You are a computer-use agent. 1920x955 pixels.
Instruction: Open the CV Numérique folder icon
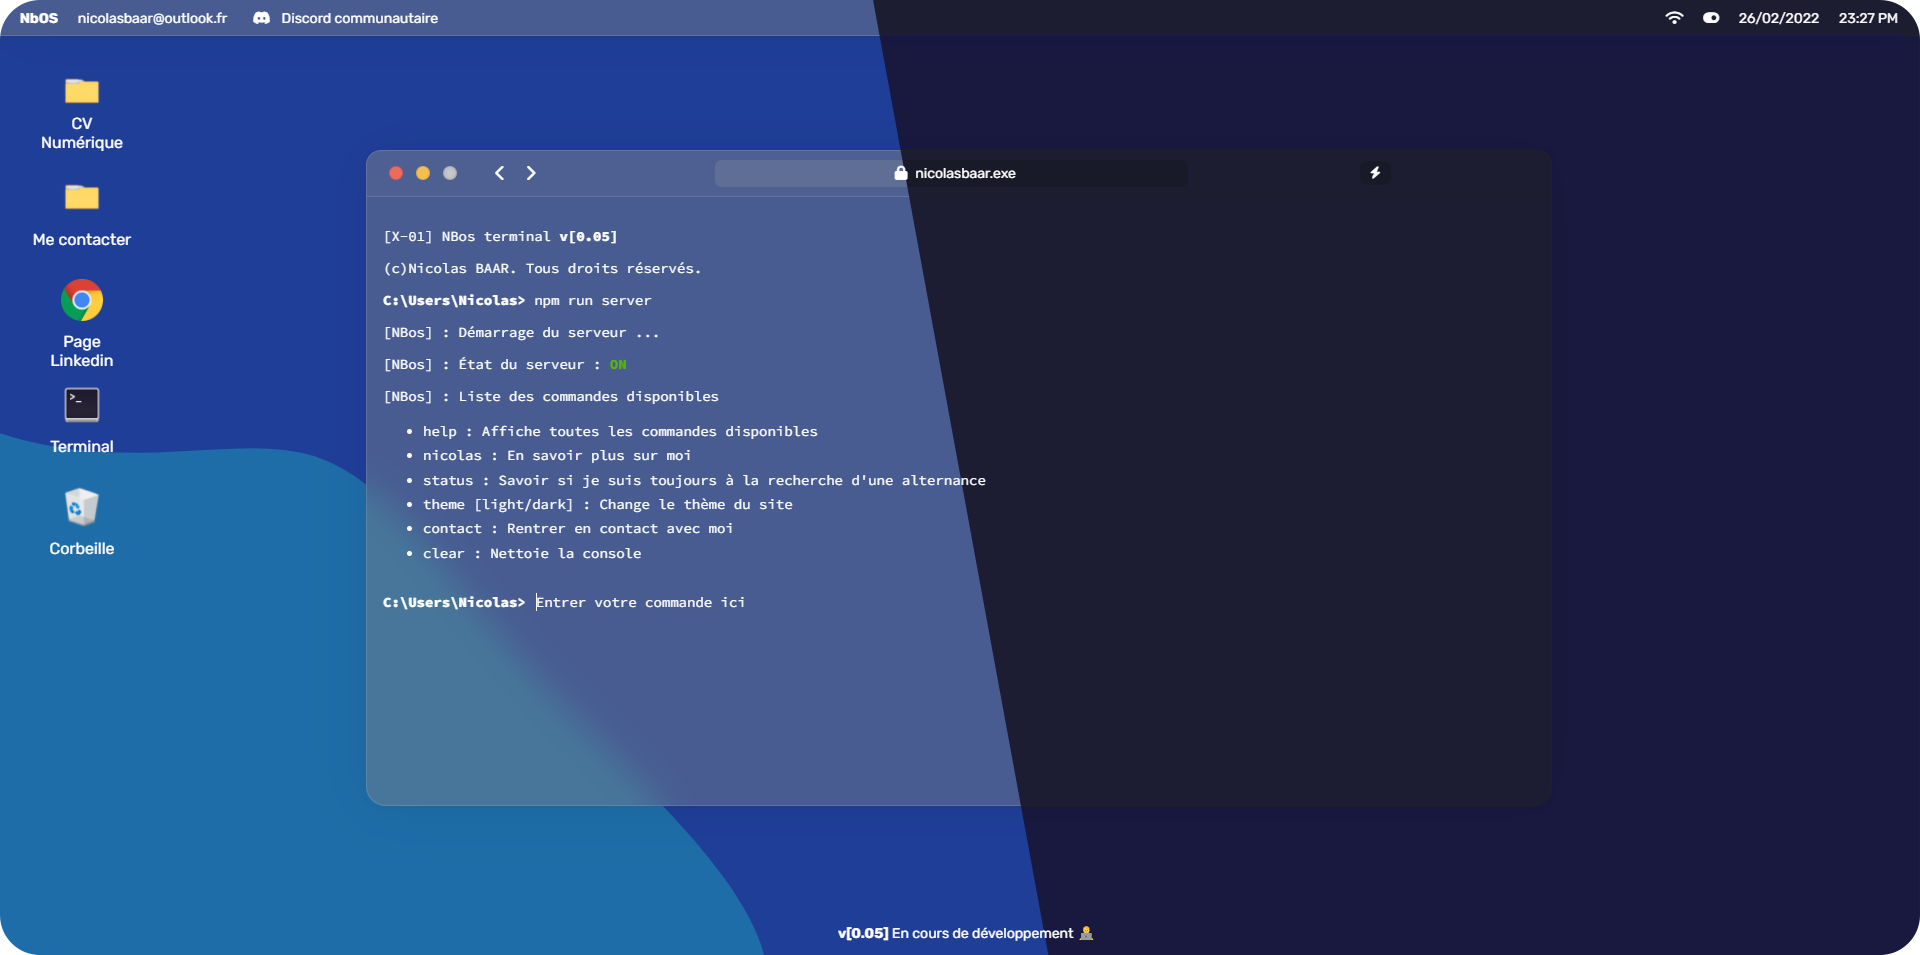coord(82,92)
